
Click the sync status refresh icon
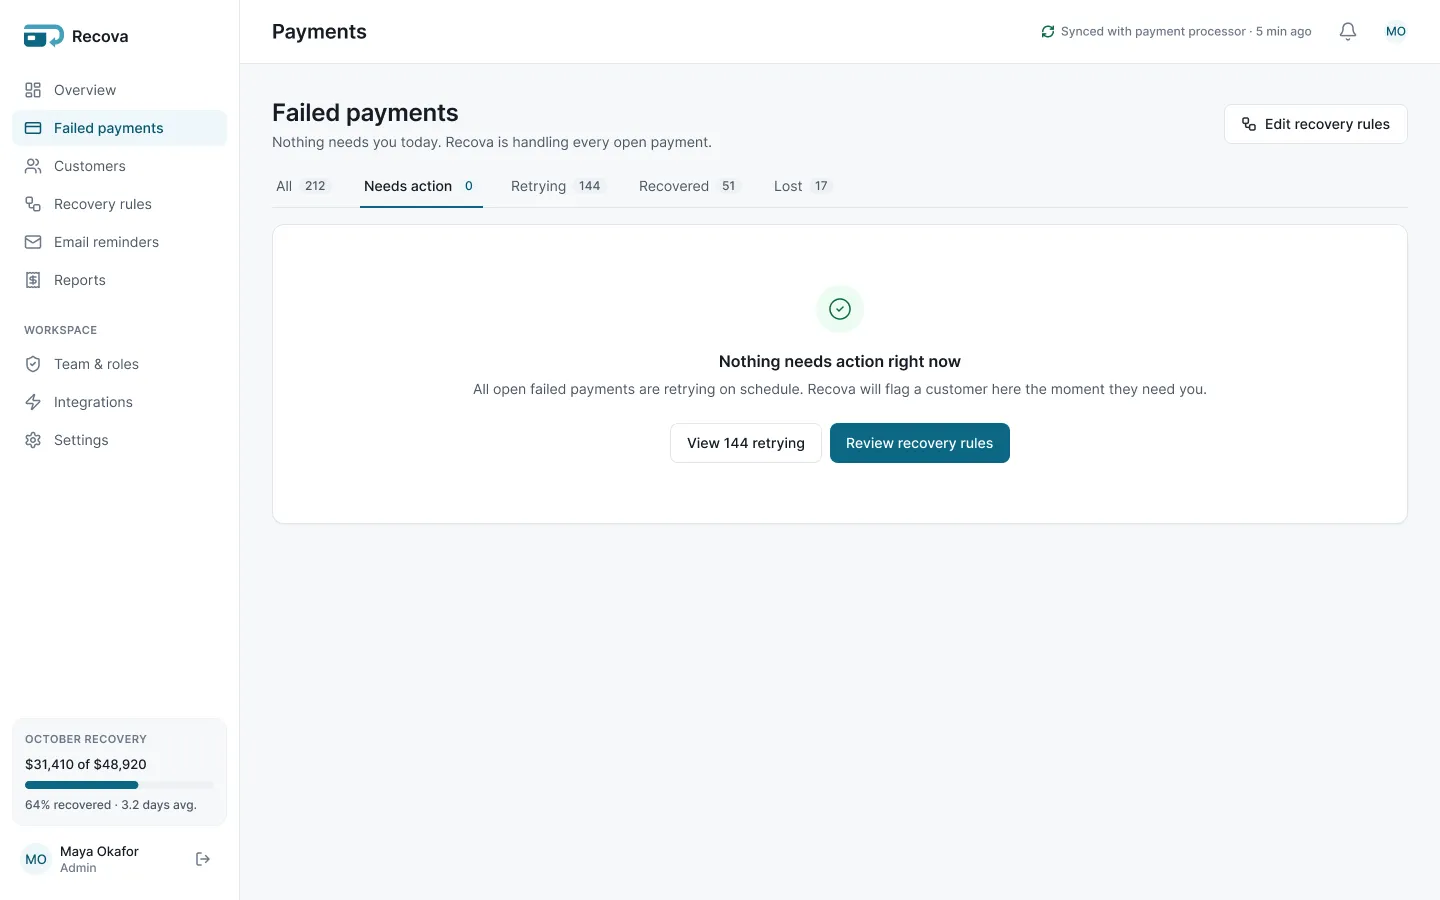[x=1048, y=32]
